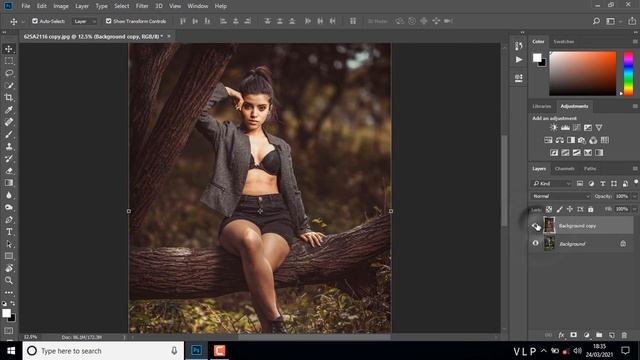Select the Horizontal Type tool

pyautogui.click(x=9, y=232)
